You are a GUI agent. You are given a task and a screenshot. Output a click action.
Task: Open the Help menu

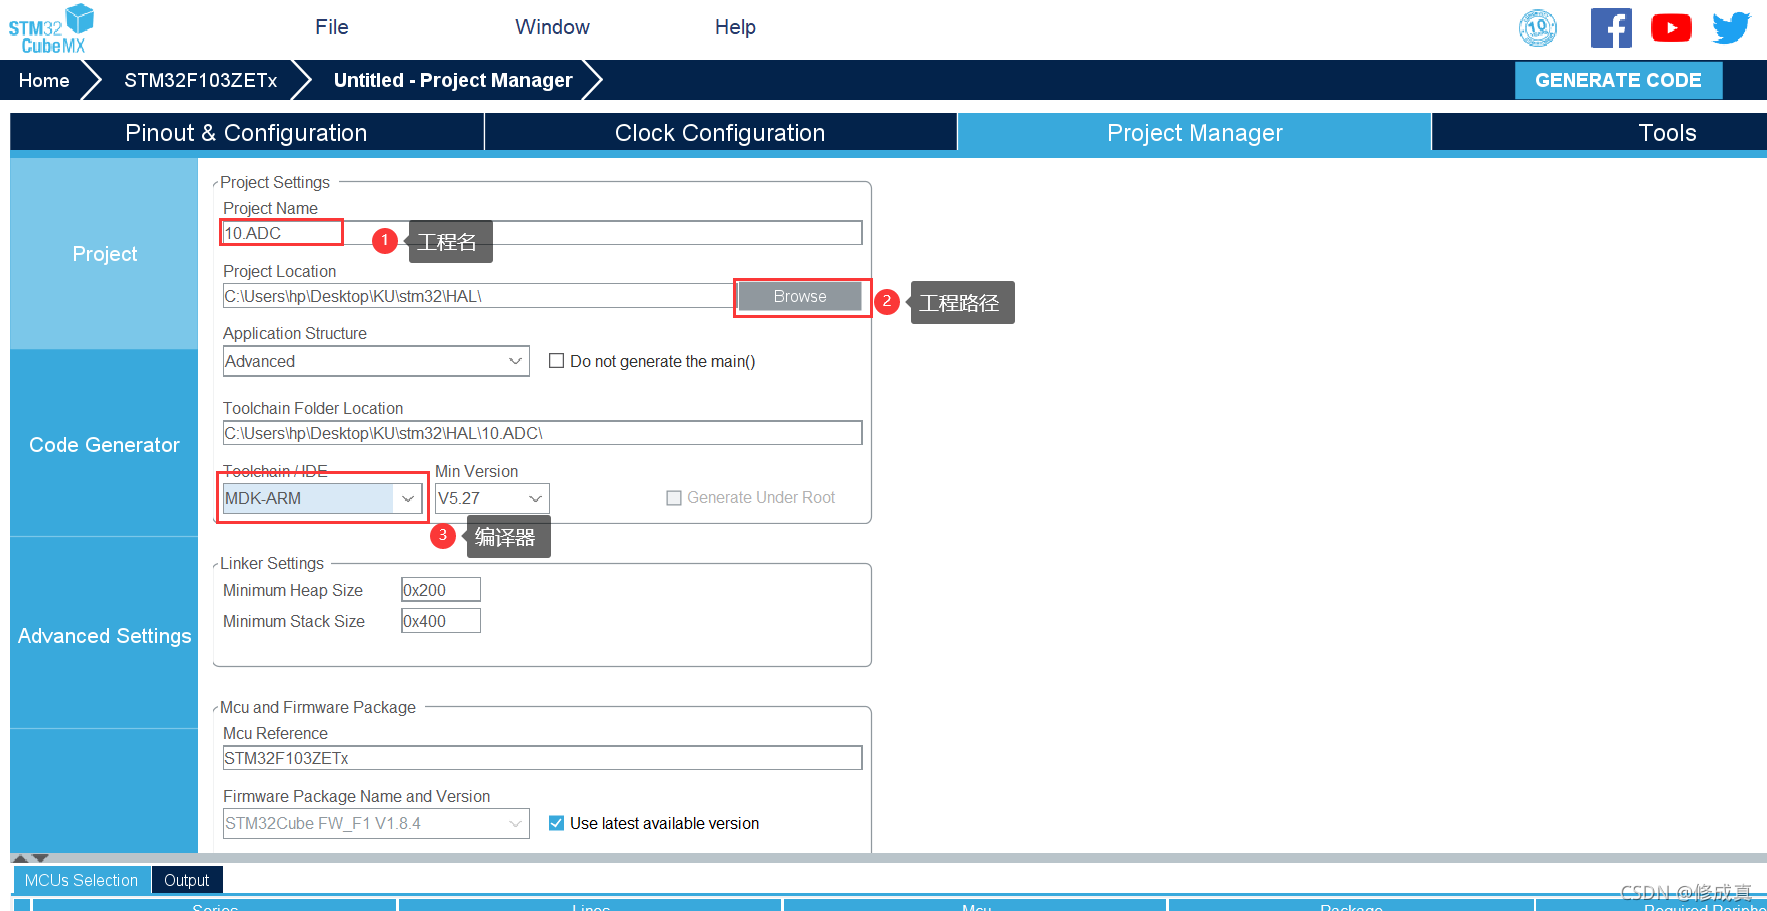click(x=735, y=27)
